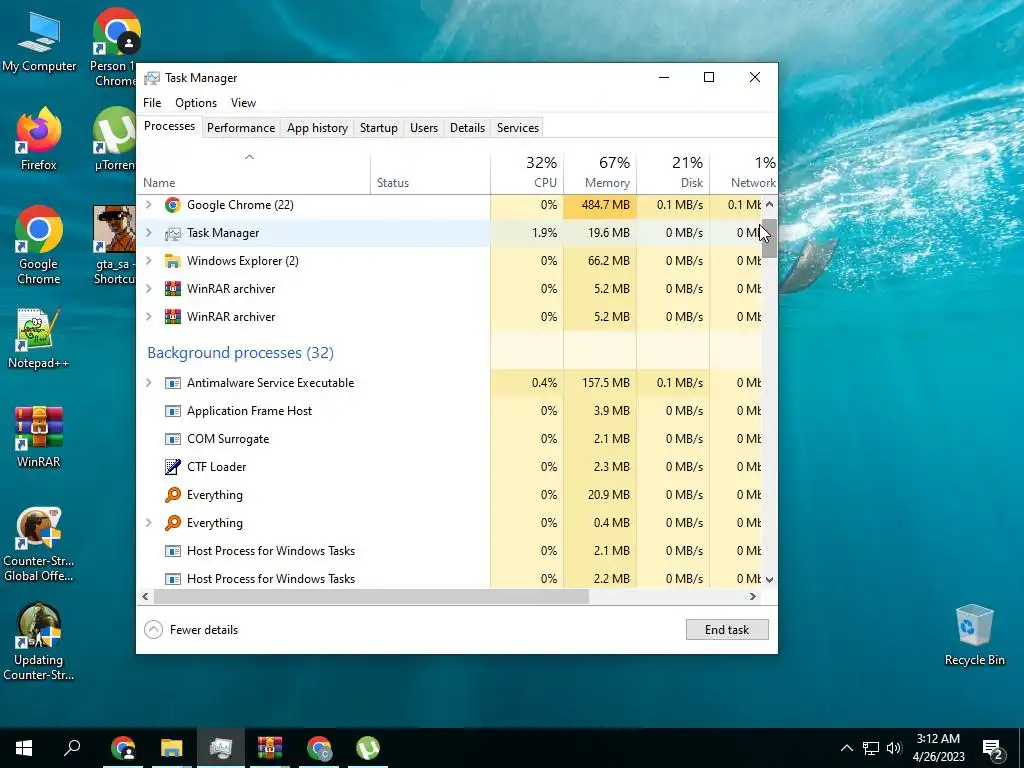Expand the Windows Explorer (2) group
Viewport: 1024px width, 768px height.
click(149, 261)
